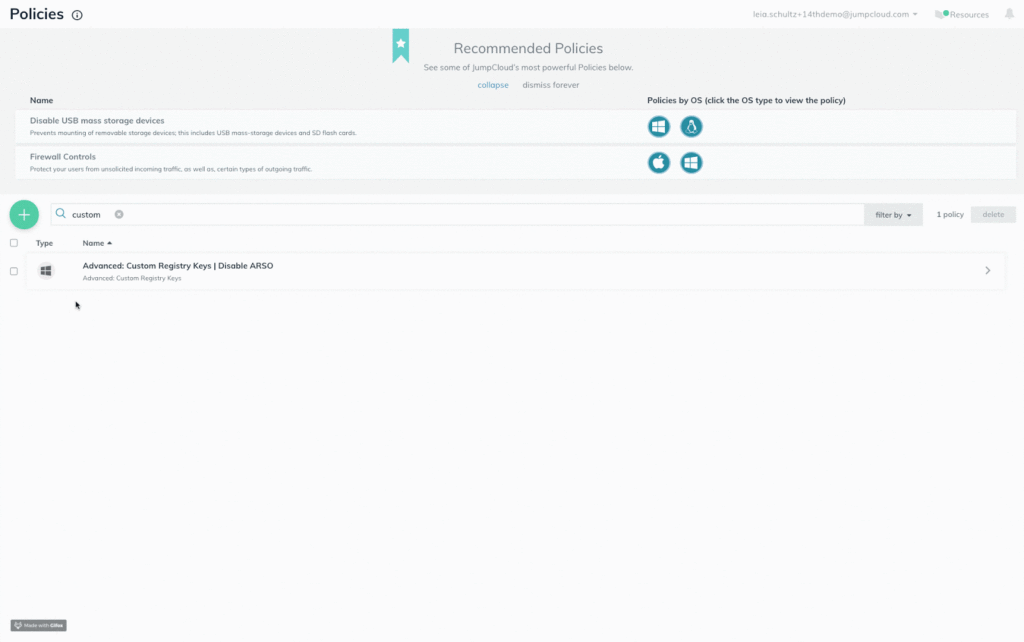Open the notifications bell
The width and height of the screenshot is (1024, 642).
(x=1009, y=14)
